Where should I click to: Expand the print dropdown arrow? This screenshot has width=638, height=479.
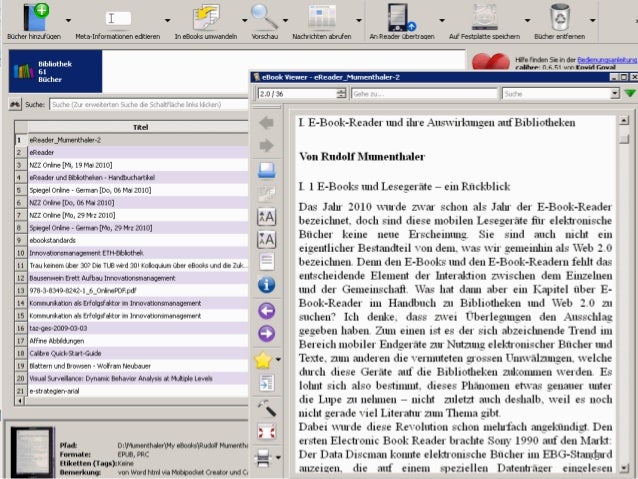click(x=278, y=457)
